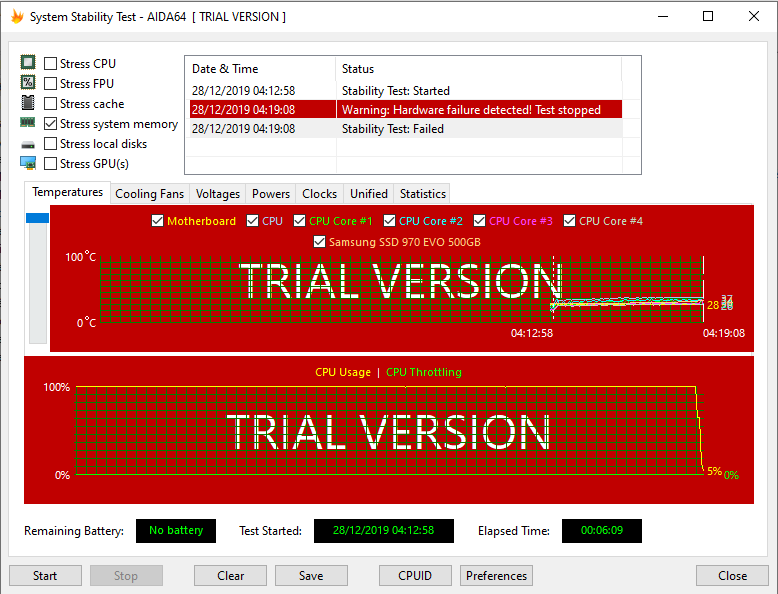Click the disk drive icon beside Stress local disks

click(28, 145)
